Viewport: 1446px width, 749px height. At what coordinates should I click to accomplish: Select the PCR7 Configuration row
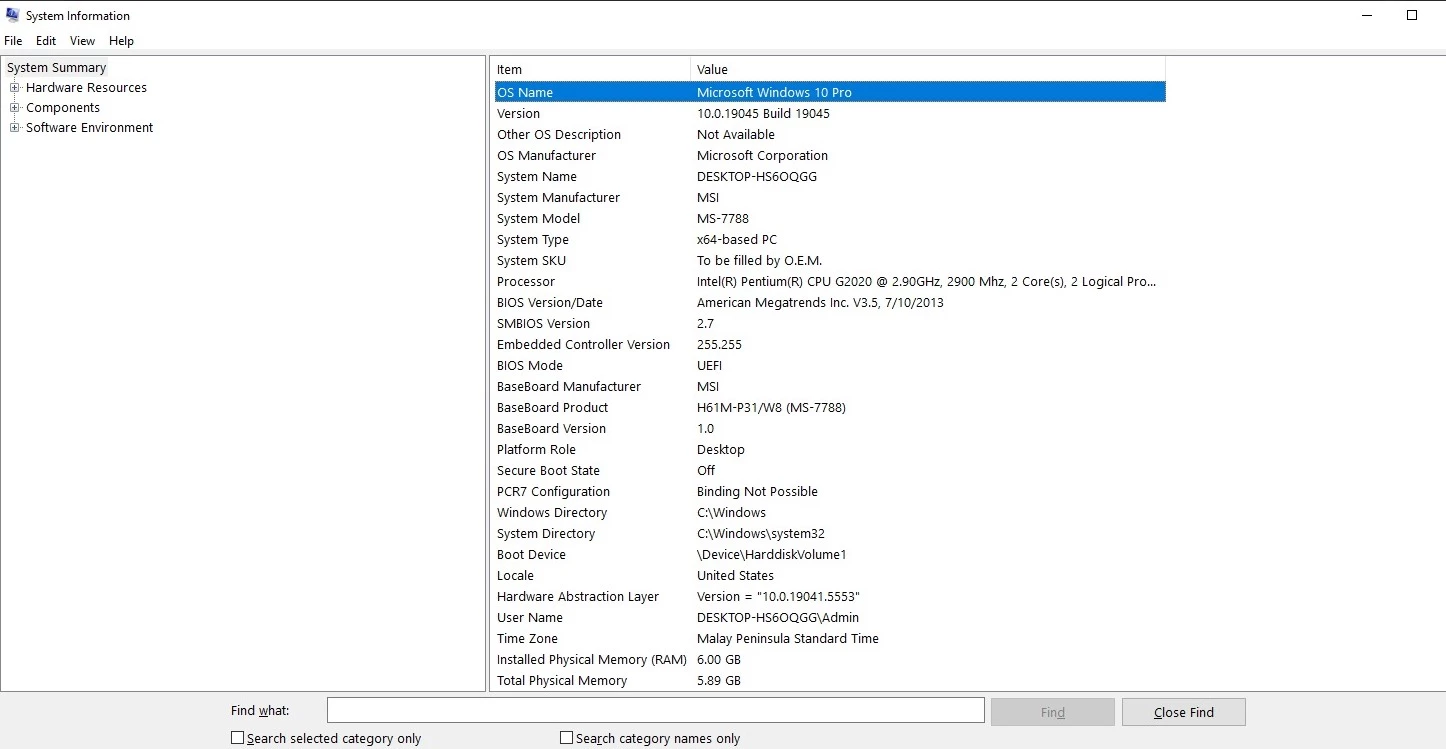point(829,491)
